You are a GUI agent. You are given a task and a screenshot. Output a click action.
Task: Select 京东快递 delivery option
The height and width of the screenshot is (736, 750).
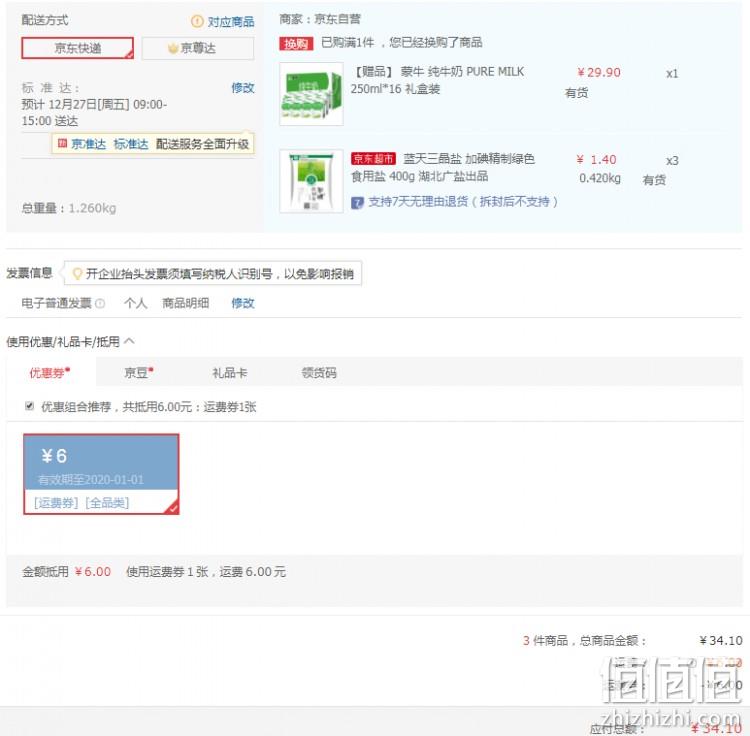click(x=77, y=48)
